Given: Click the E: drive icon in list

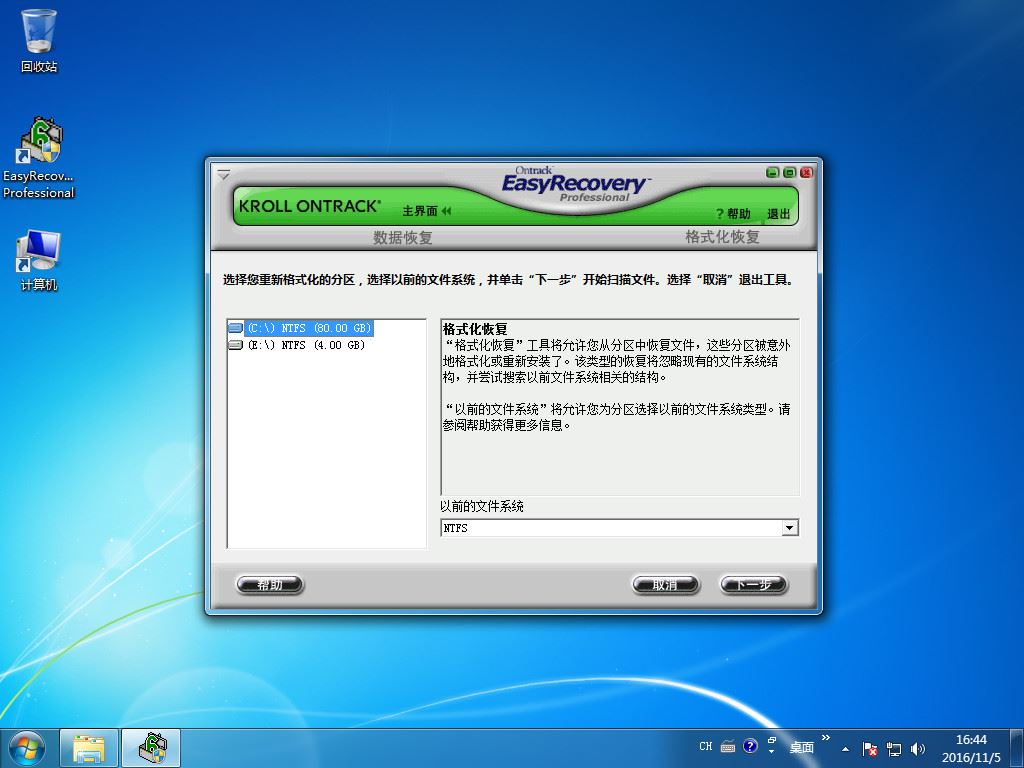Looking at the screenshot, I should click(x=236, y=345).
